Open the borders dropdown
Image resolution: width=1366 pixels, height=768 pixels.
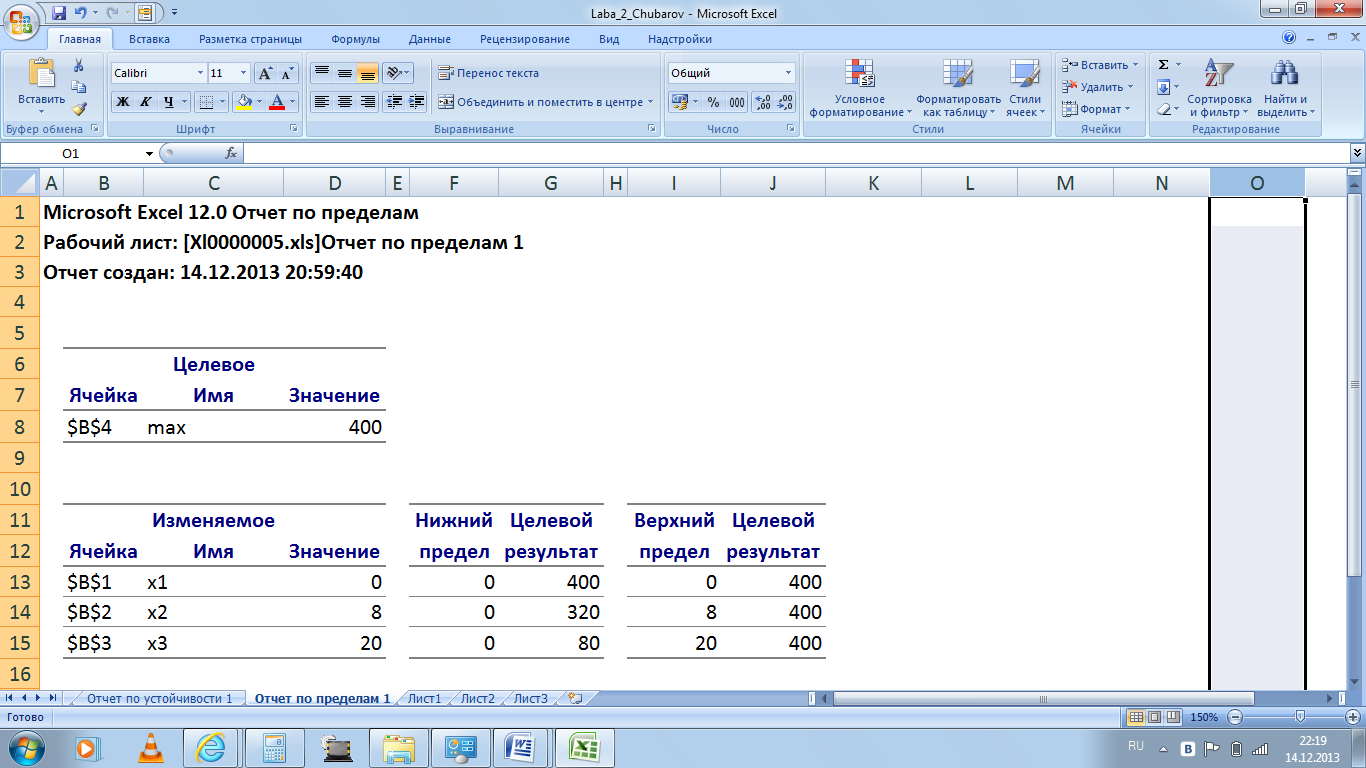point(223,102)
